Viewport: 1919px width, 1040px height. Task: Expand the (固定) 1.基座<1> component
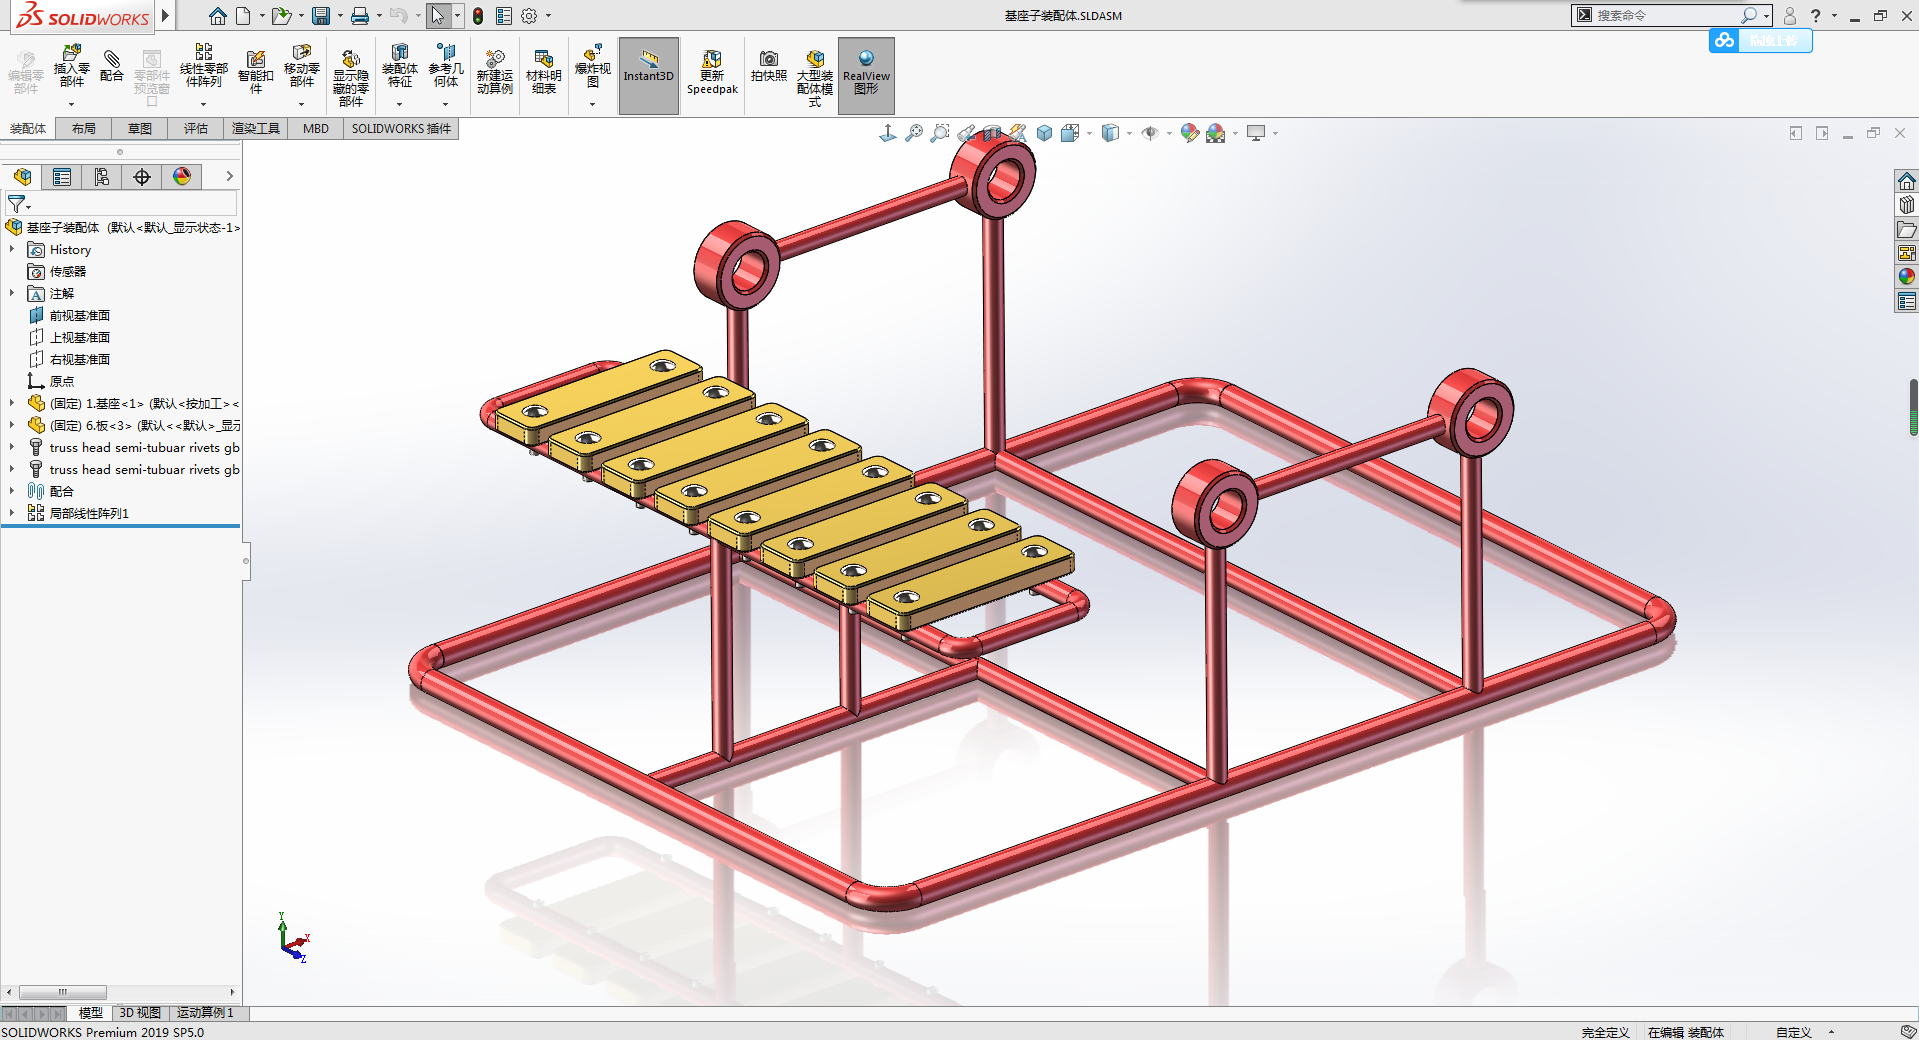(x=12, y=403)
